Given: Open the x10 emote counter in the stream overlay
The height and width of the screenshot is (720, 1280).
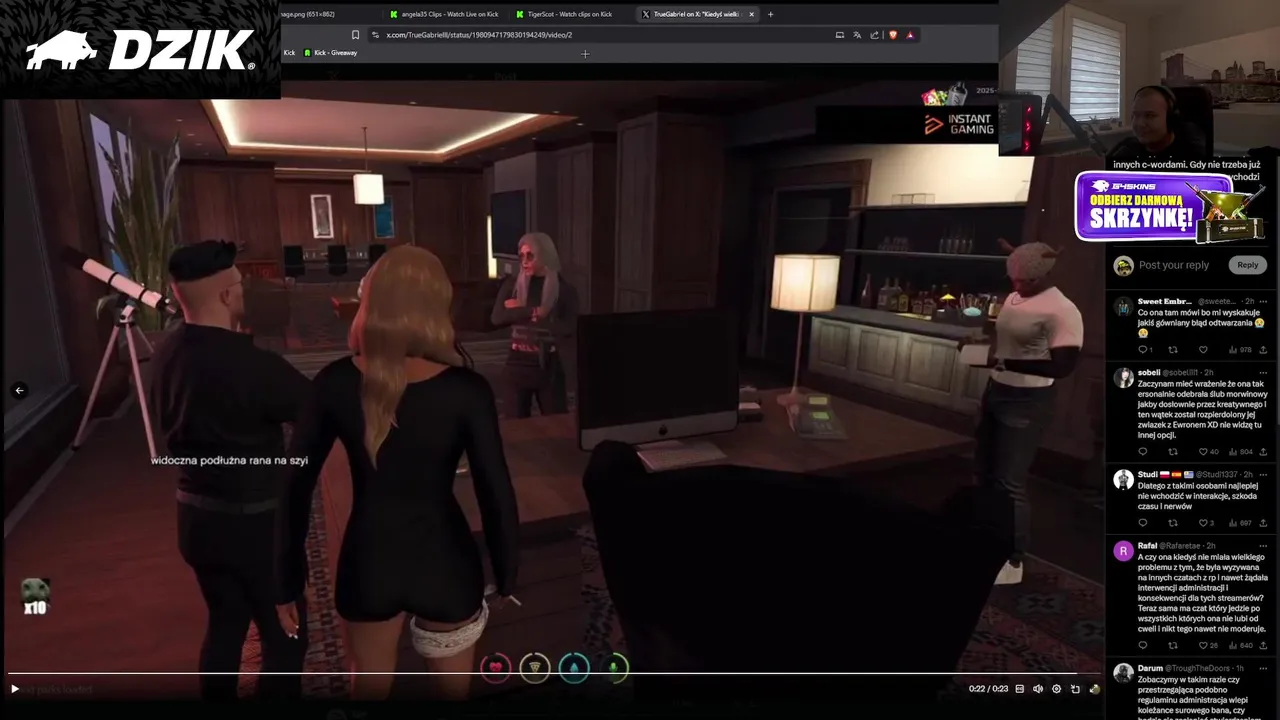Looking at the screenshot, I should (x=36, y=597).
